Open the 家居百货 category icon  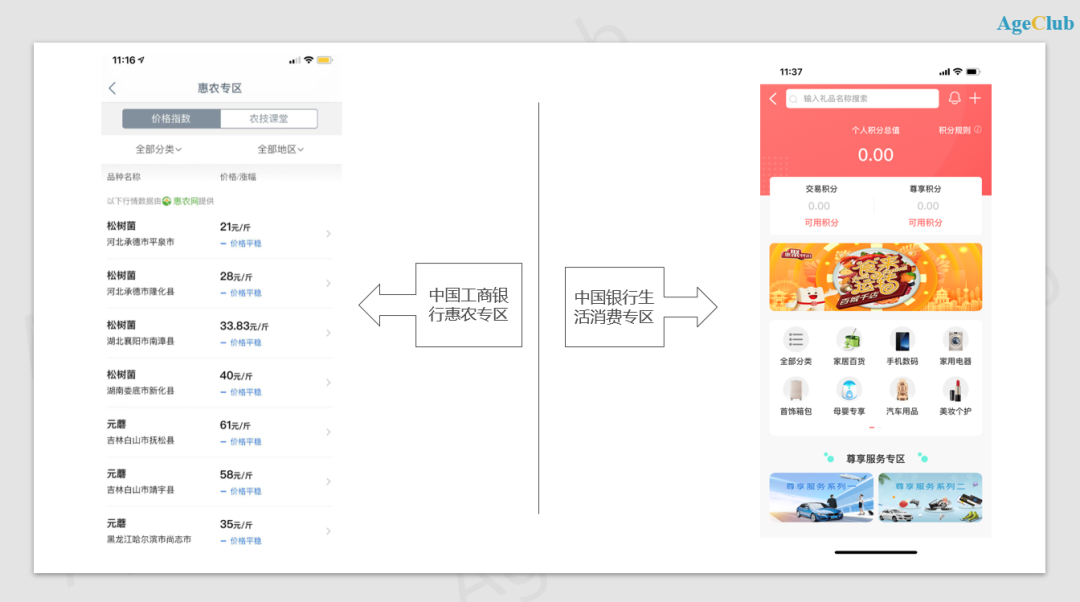(x=848, y=341)
